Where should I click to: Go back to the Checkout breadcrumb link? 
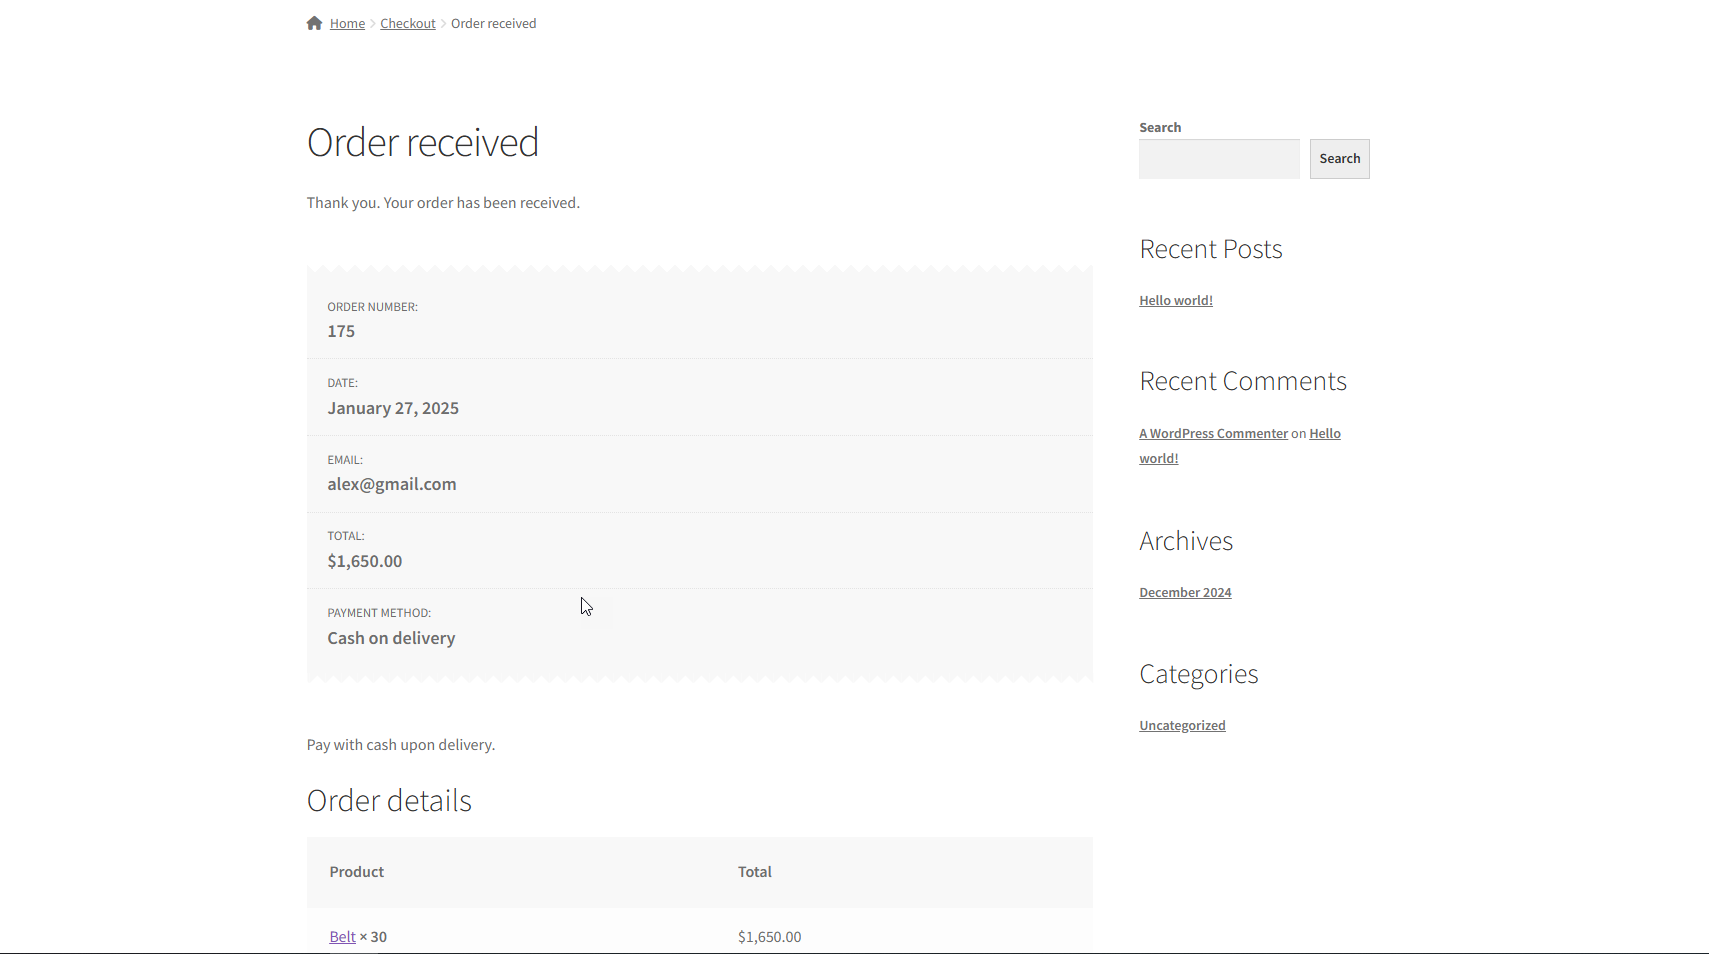[x=407, y=24]
